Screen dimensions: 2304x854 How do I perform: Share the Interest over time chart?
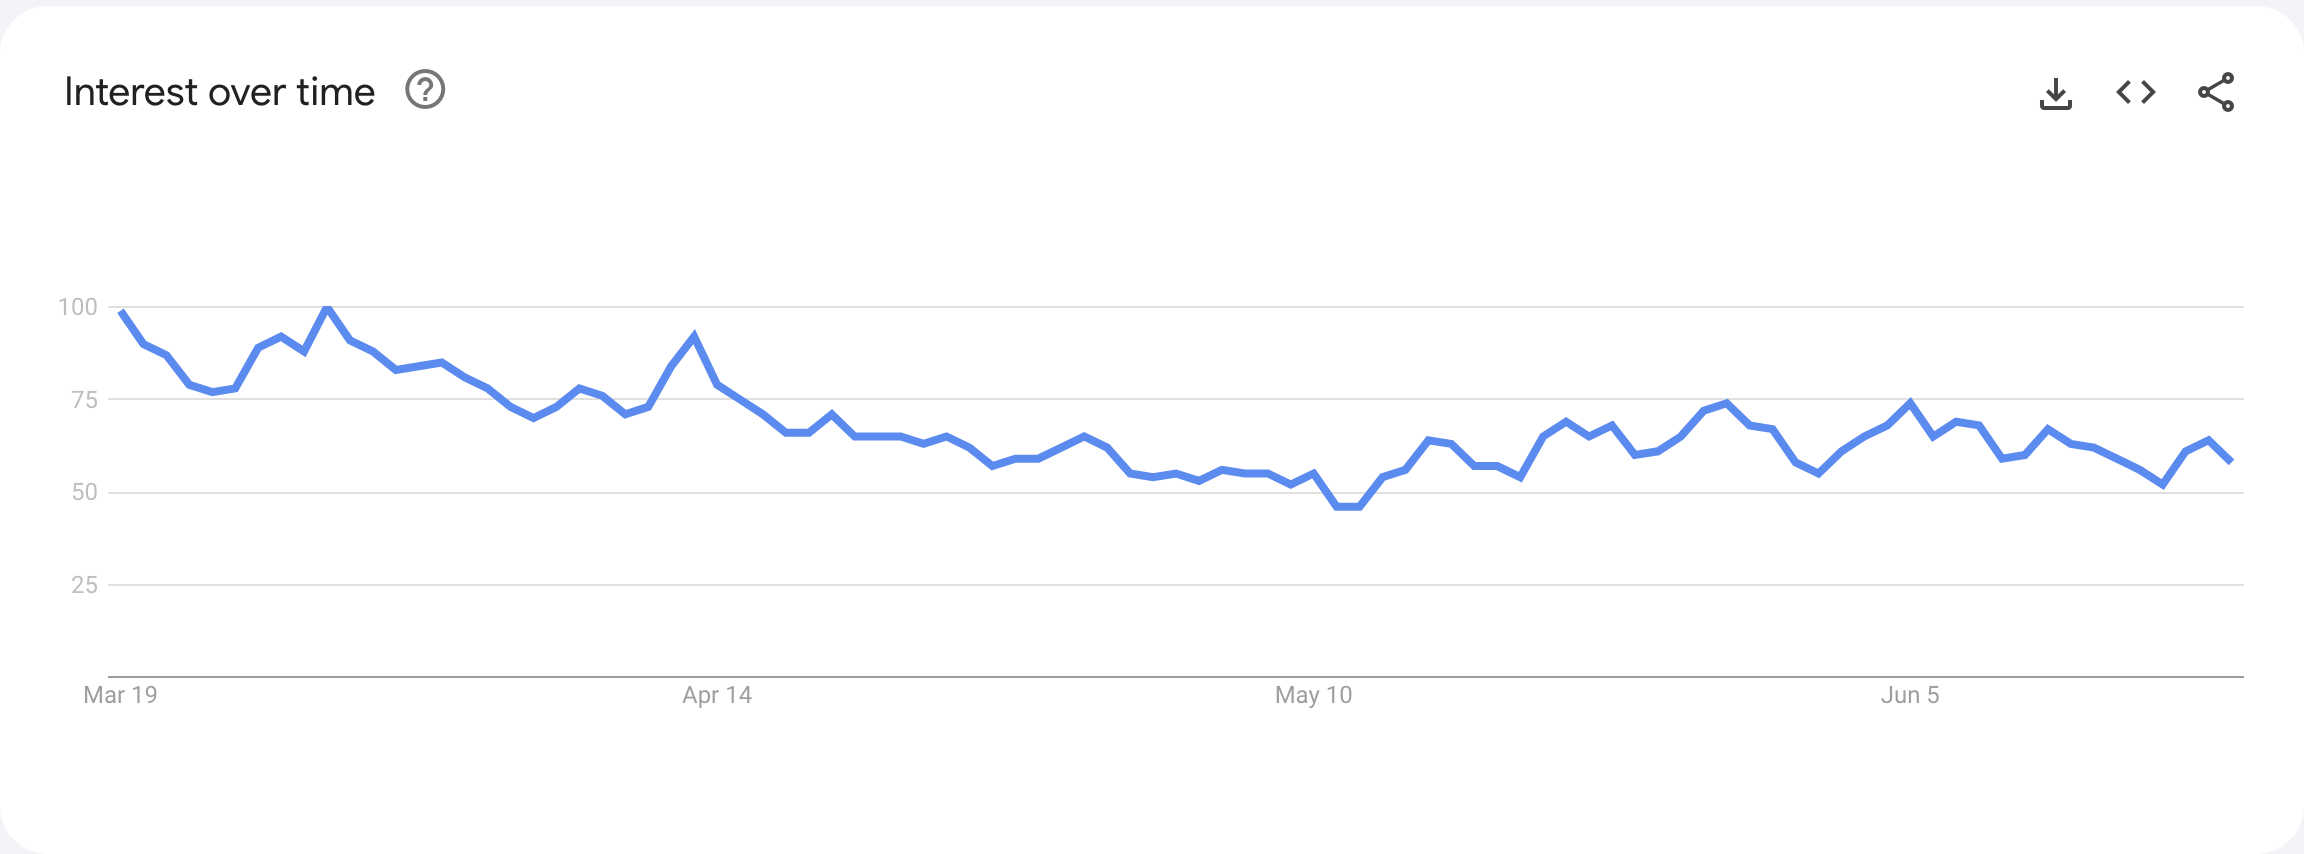tap(2216, 92)
